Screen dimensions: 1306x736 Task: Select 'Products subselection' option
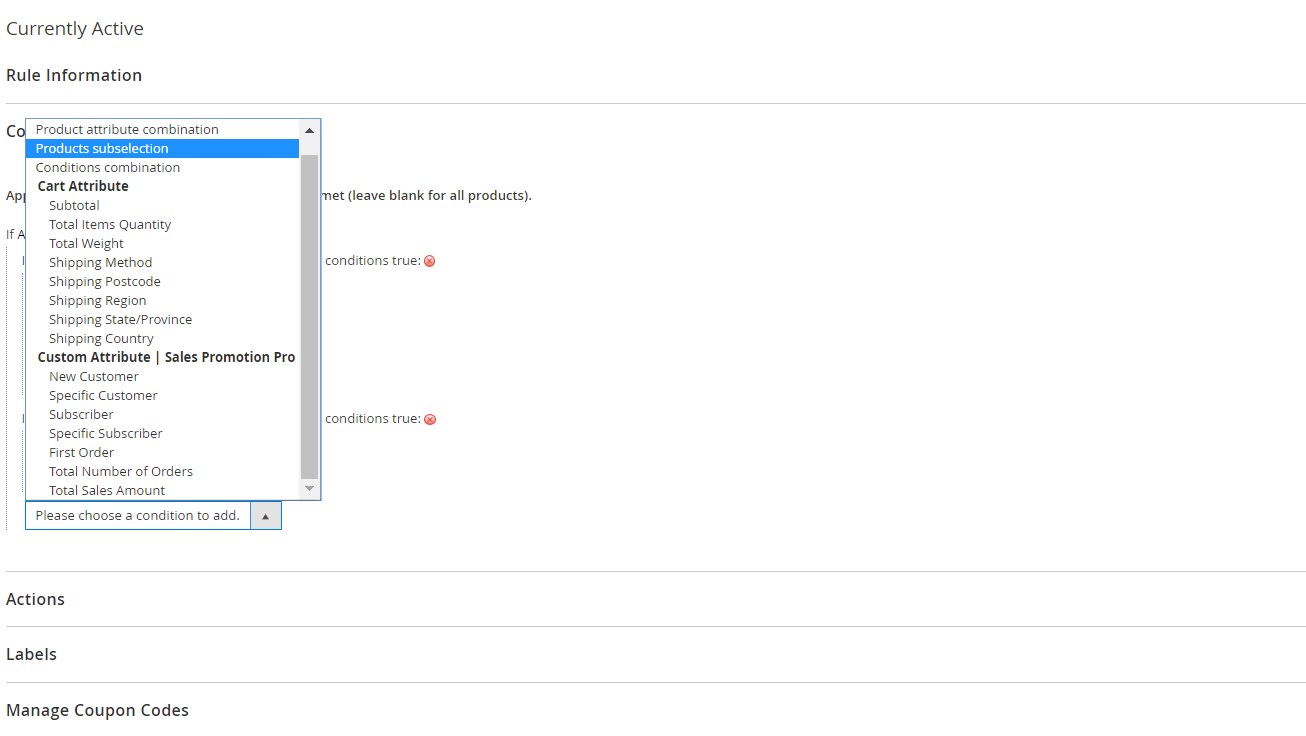[x=102, y=148]
